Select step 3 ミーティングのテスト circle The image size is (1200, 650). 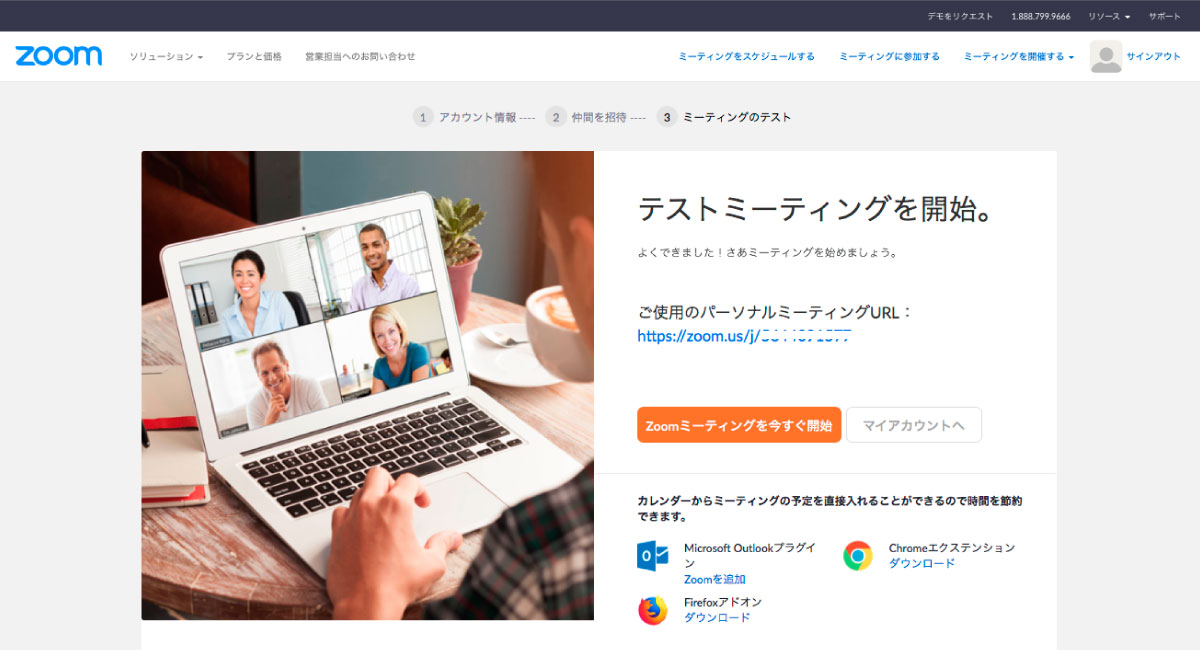(x=667, y=117)
